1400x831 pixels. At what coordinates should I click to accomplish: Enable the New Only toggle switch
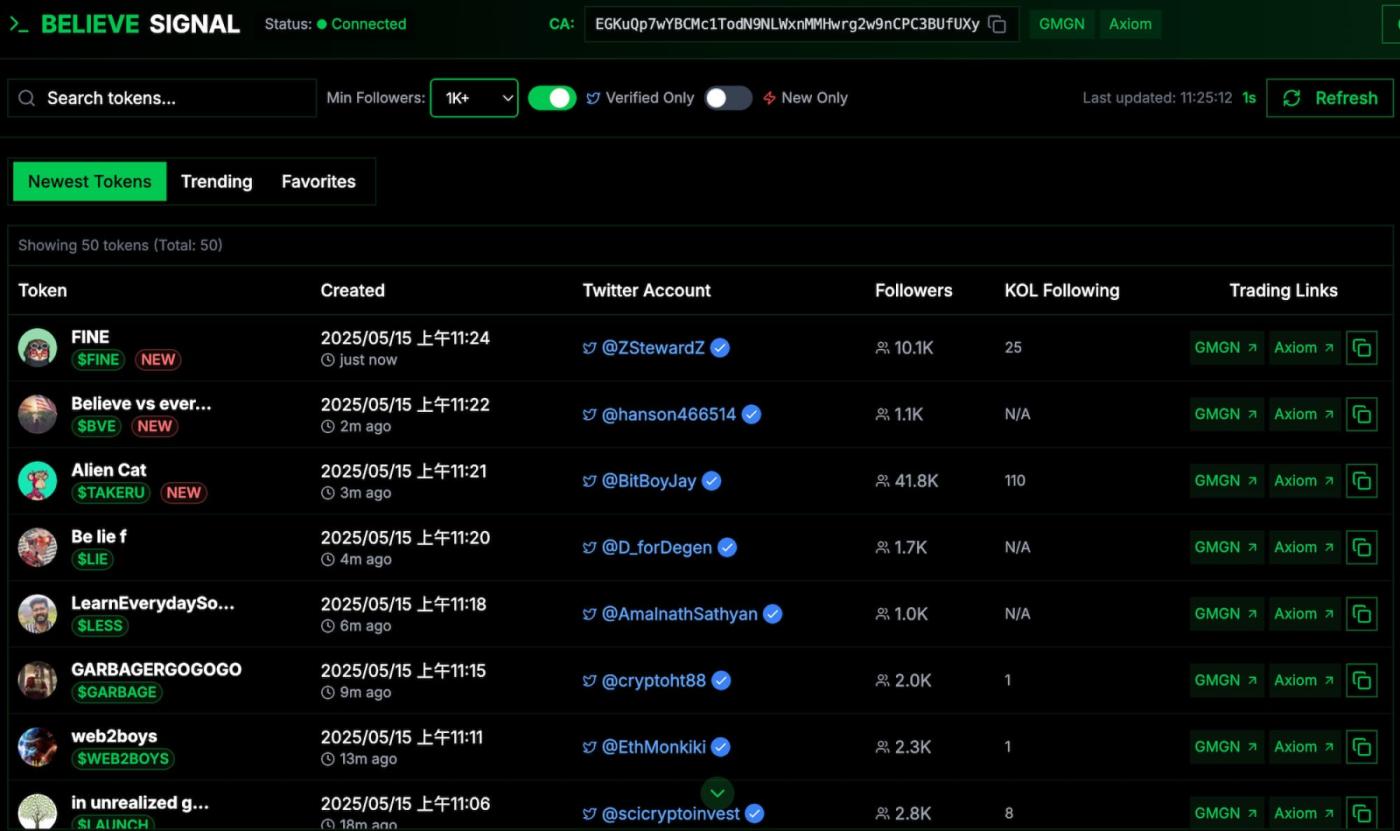click(x=727, y=98)
